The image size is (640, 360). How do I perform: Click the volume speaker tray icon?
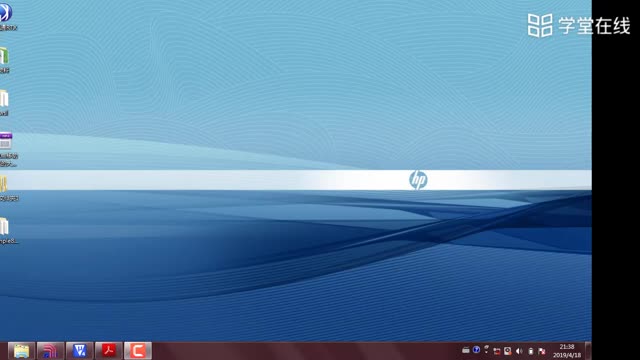519,351
